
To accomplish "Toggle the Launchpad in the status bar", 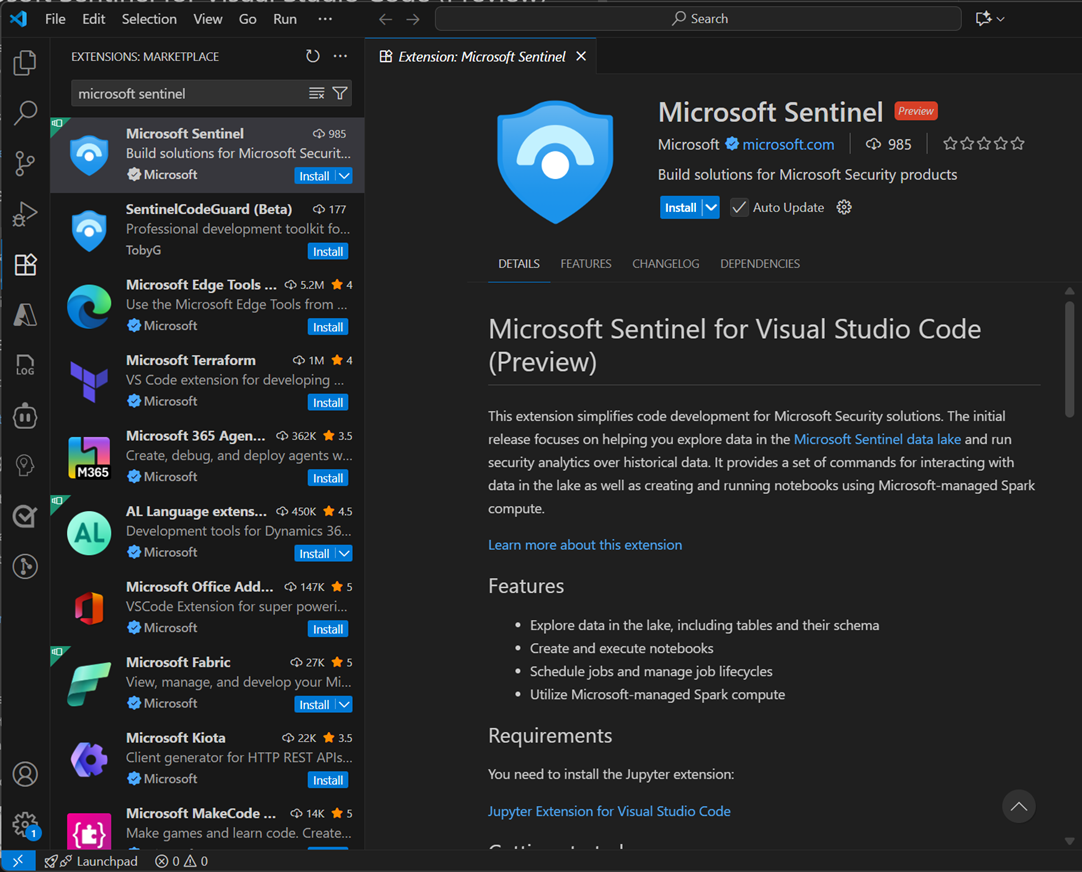I will pyautogui.click(x=91, y=861).
